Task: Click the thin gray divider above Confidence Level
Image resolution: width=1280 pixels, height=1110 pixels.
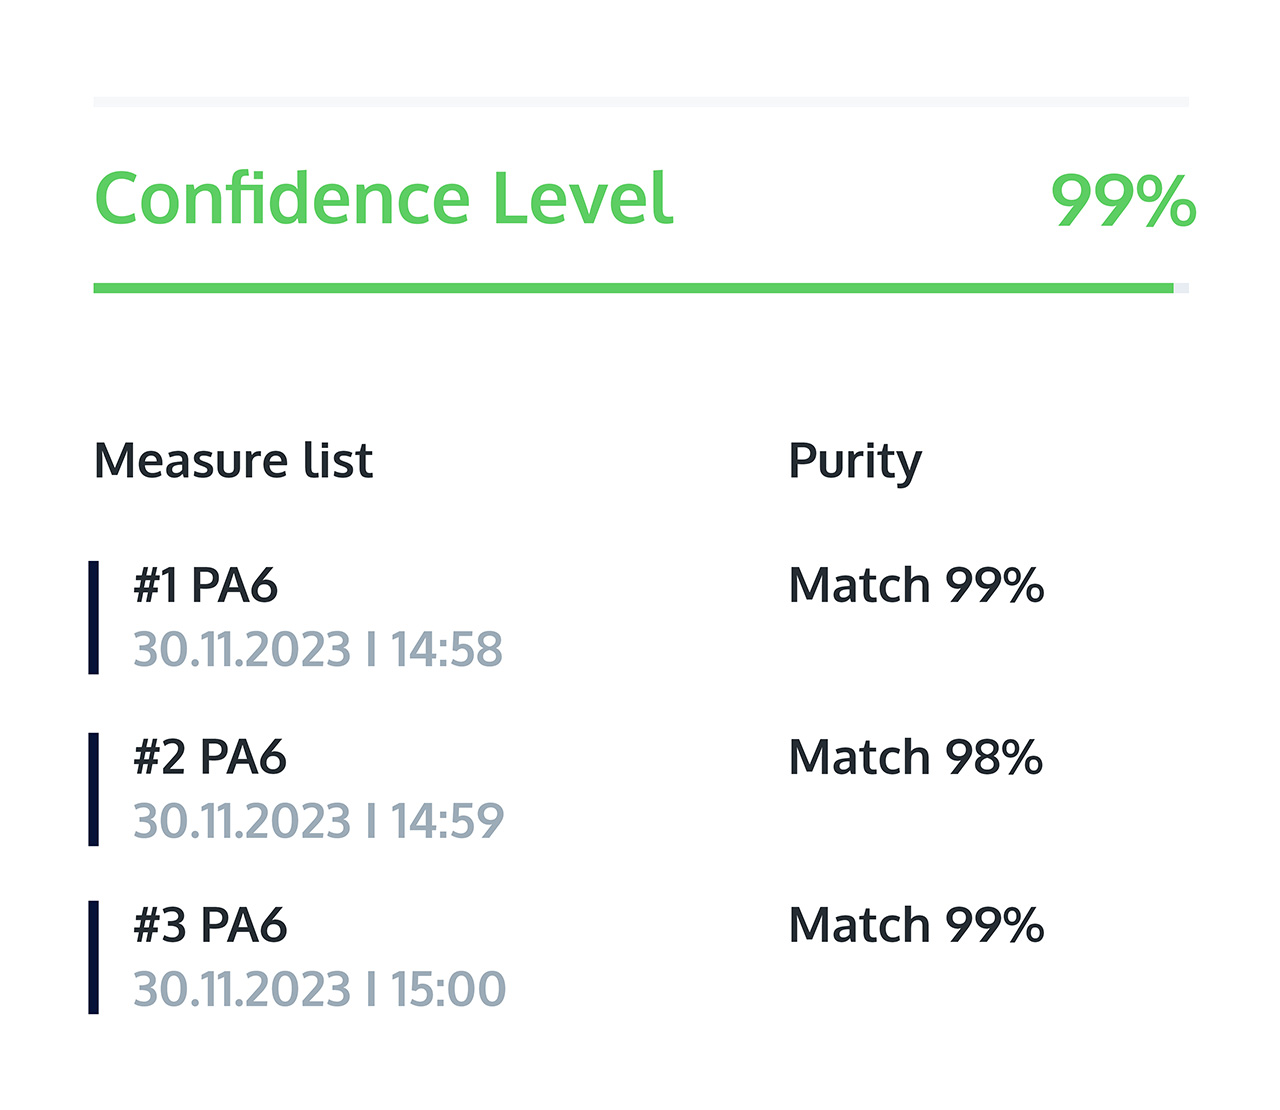Action: (x=640, y=102)
